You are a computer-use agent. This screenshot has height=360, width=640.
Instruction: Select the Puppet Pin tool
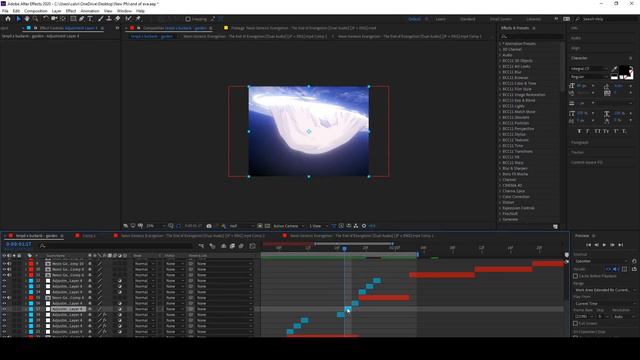pyautogui.click(x=138, y=19)
